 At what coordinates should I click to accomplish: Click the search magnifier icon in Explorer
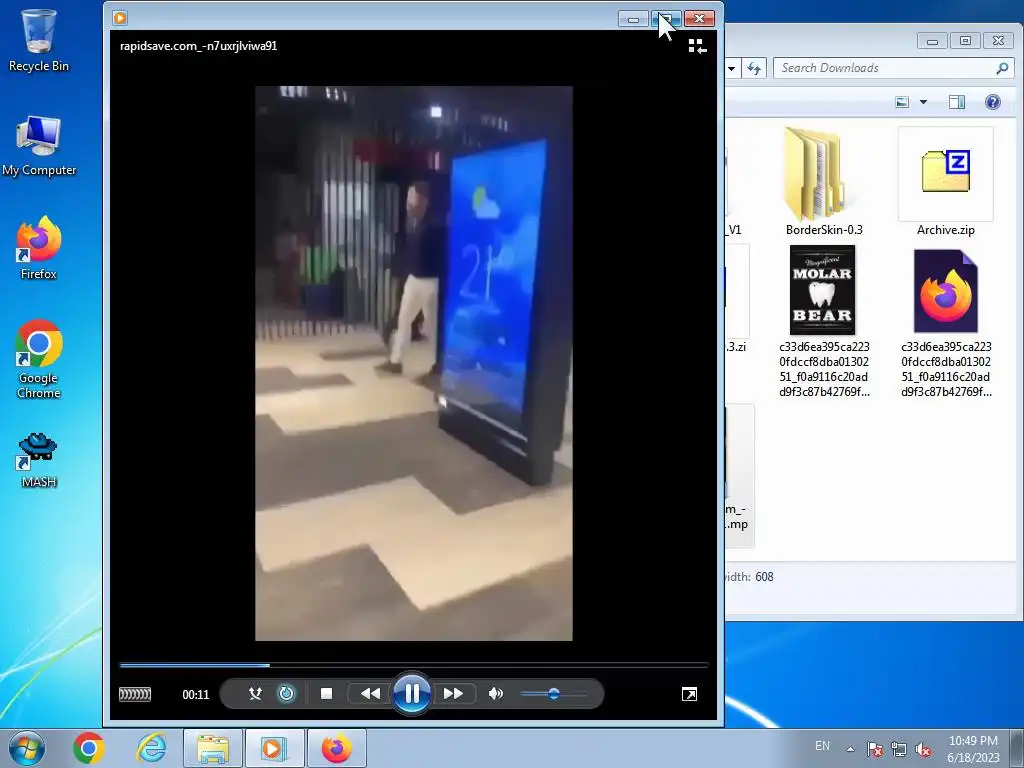(x=1002, y=68)
